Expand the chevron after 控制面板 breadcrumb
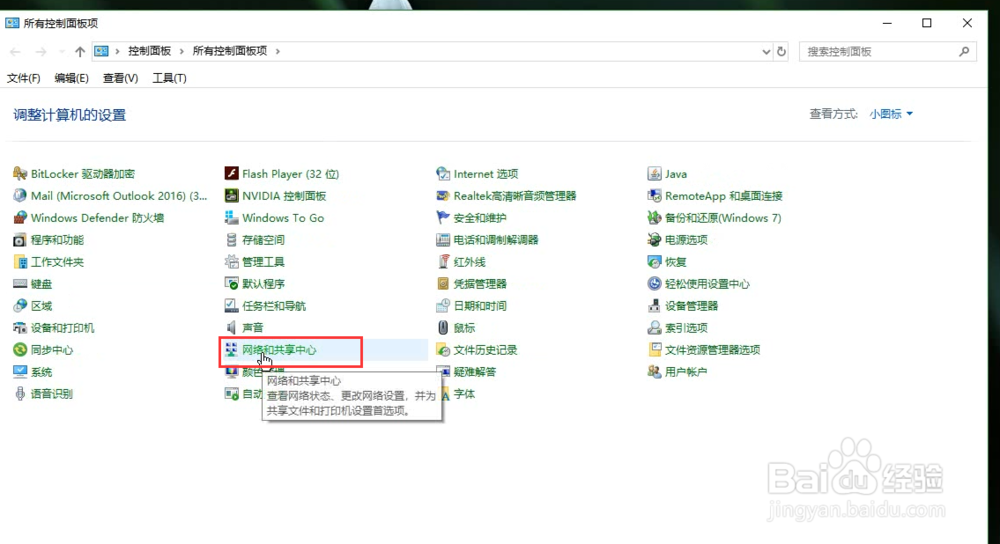The image size is (1000, 544). point(181,51)
